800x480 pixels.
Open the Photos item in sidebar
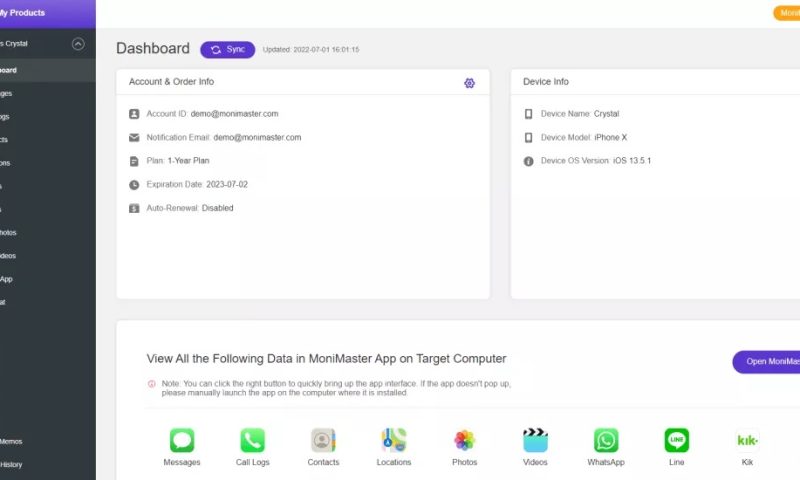8,233
